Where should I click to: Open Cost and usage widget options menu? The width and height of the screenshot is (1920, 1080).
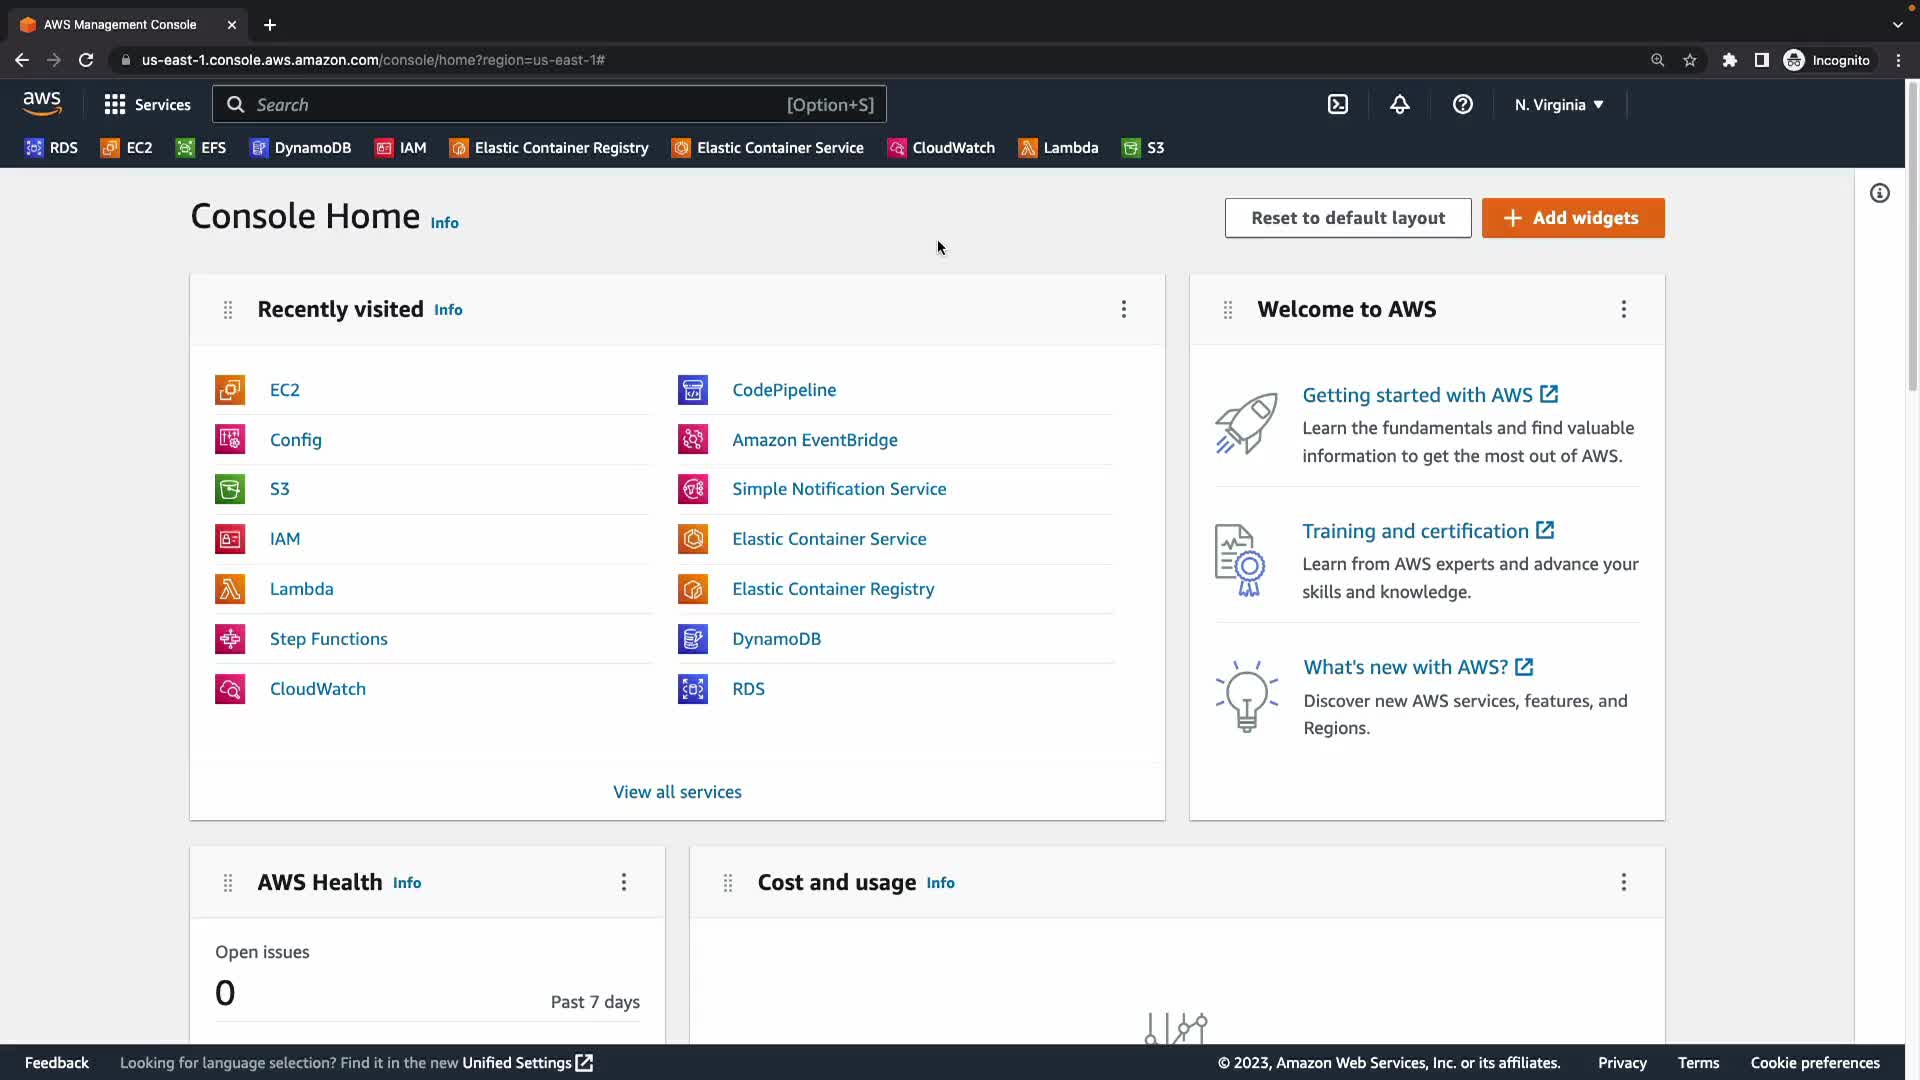(x=1623, y=882)
